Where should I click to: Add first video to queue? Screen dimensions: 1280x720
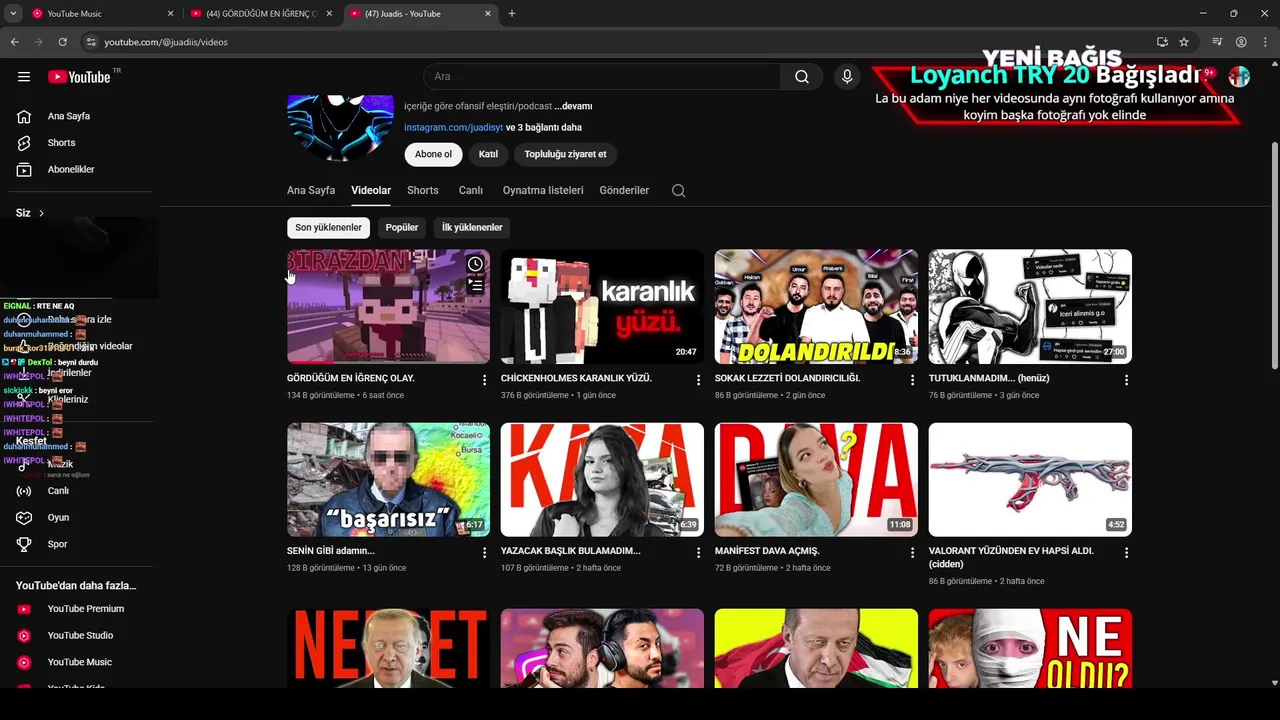475,286
